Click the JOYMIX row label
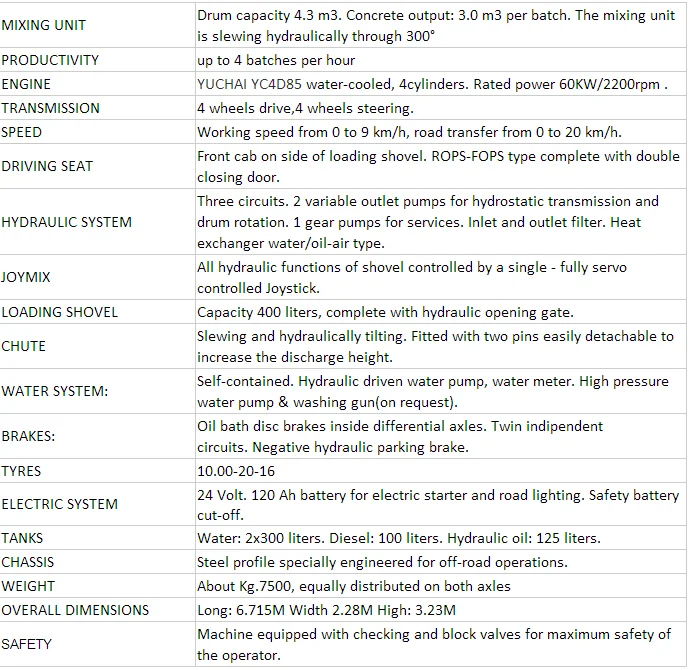This screenshot has width=689, height=670. [27, 278]
